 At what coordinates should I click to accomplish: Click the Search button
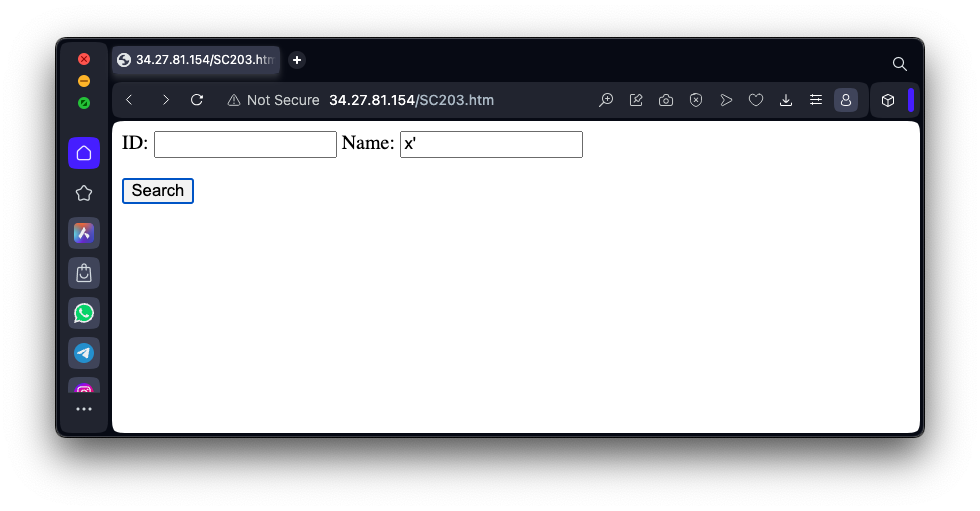tap(158, 191)
